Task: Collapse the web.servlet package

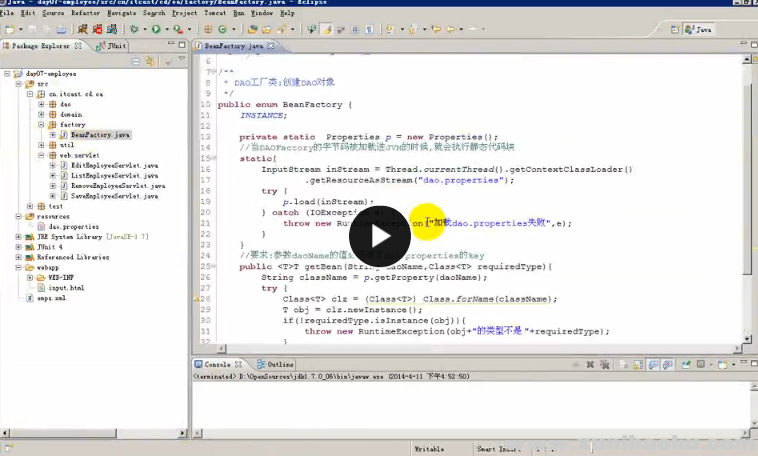Action: click(41, 155)
